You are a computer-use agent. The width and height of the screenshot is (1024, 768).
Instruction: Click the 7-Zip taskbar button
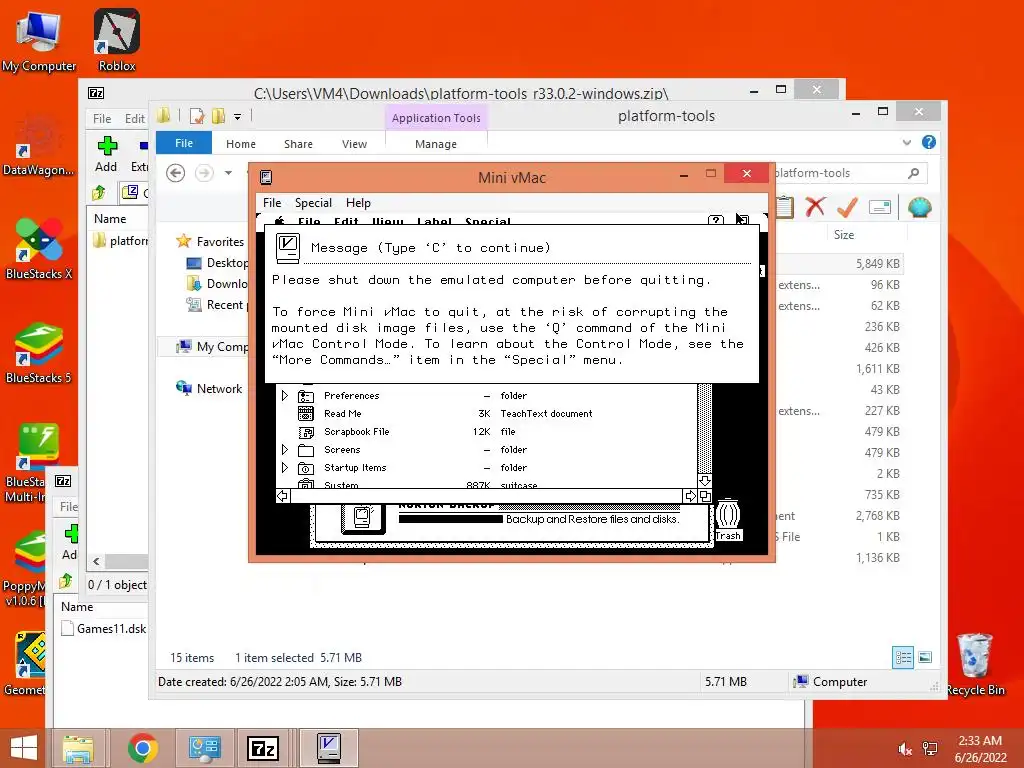tap(263, 748)
